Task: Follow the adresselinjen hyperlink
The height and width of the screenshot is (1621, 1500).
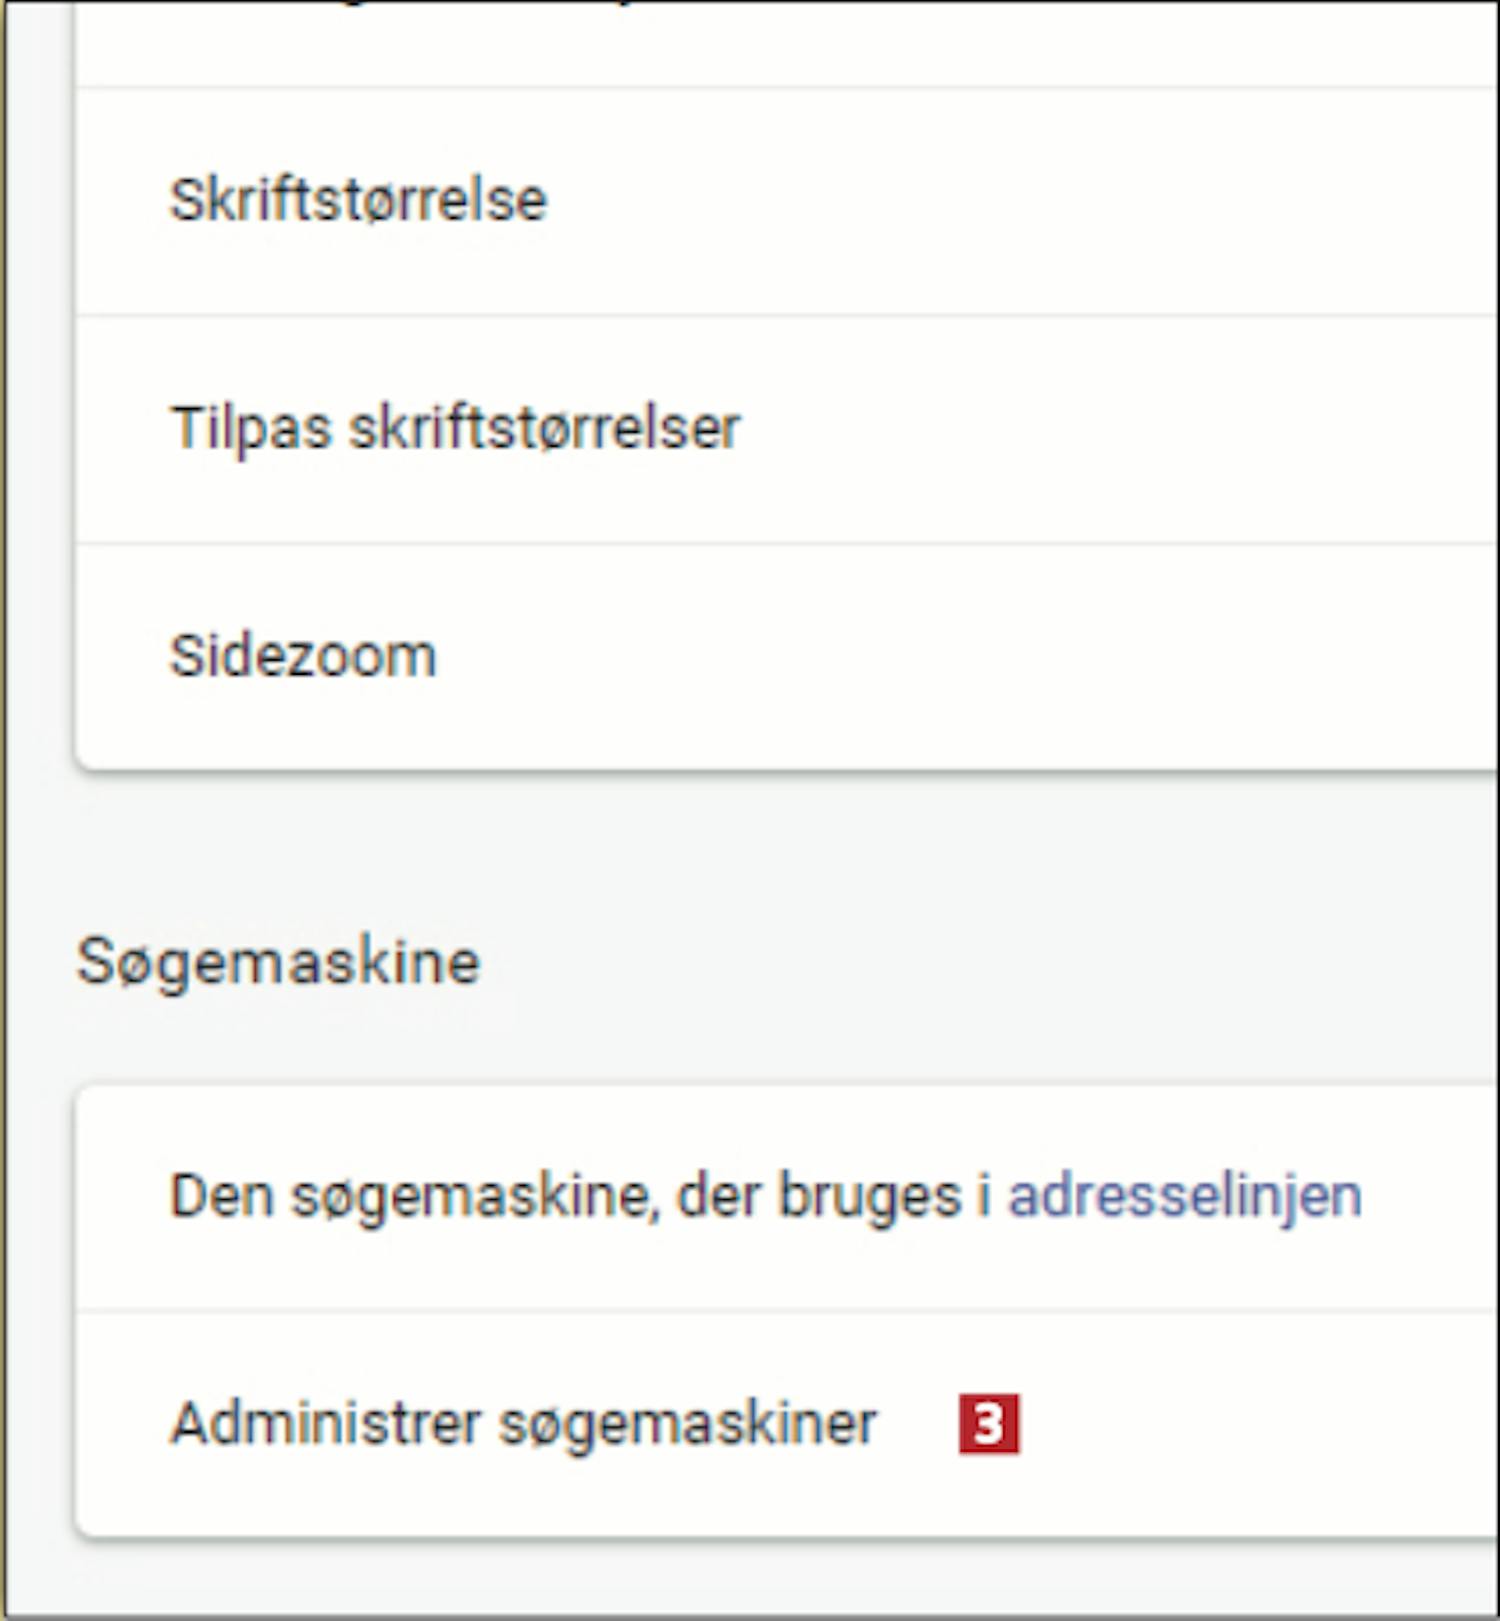Action: pyautogui.click(x=1185, y=1196)
